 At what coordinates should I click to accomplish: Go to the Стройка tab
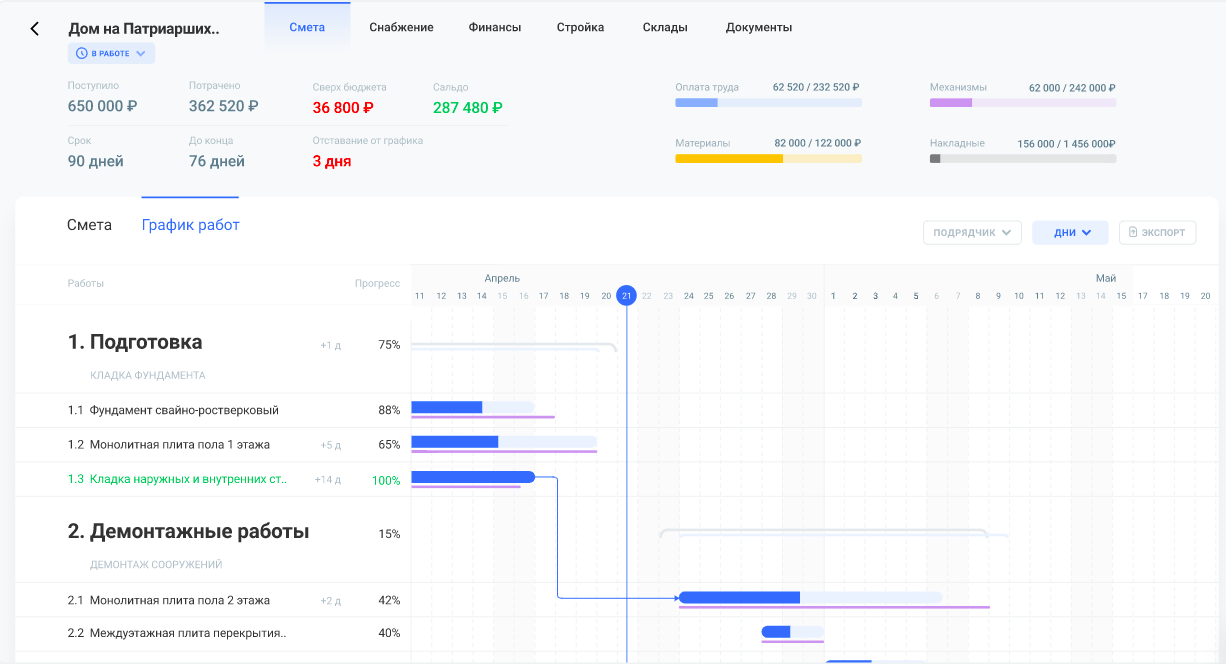click(580, 27)
